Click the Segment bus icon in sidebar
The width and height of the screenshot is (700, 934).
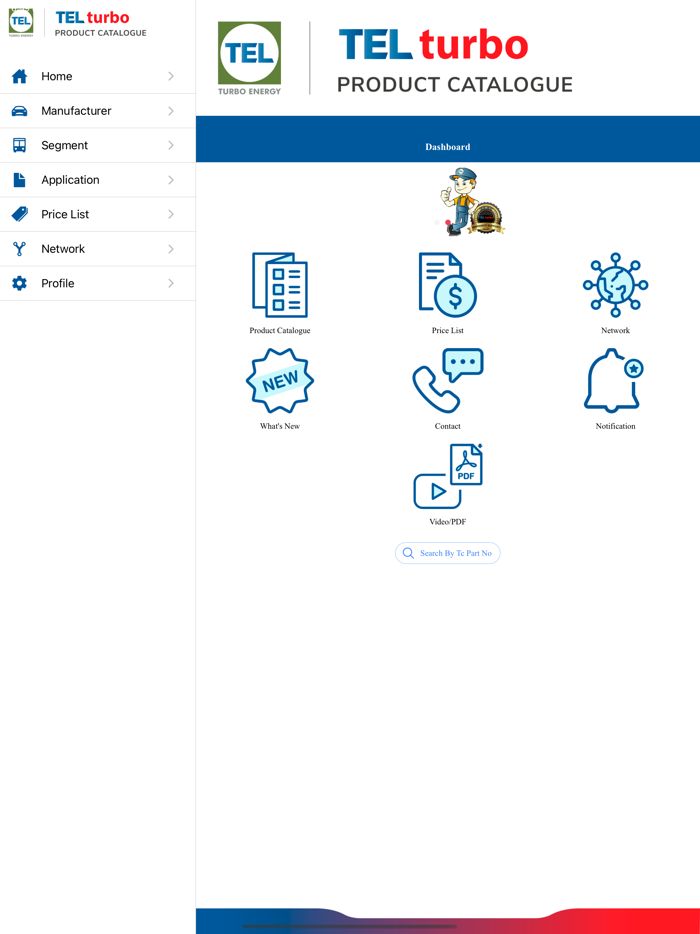20,145
